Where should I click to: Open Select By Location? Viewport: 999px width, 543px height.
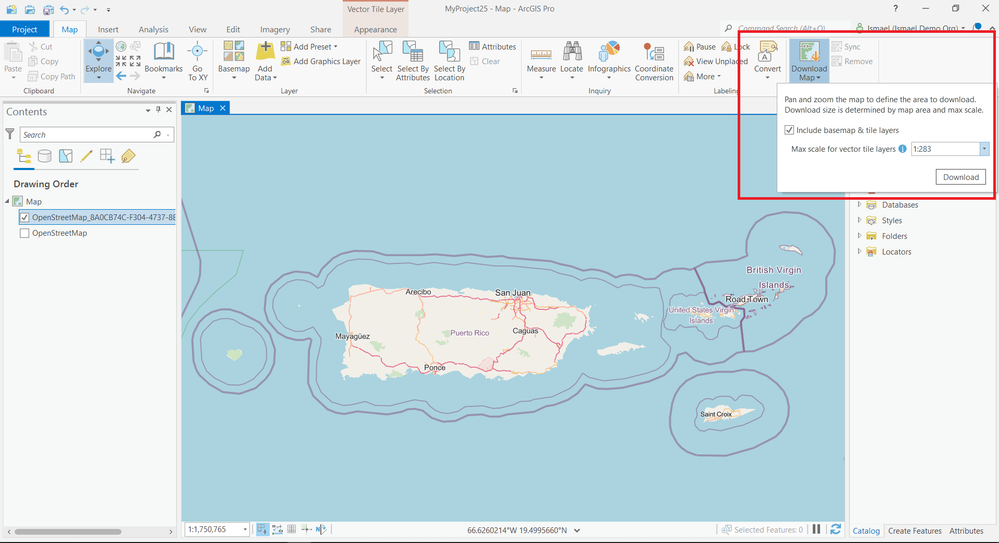tap(449, 61)
